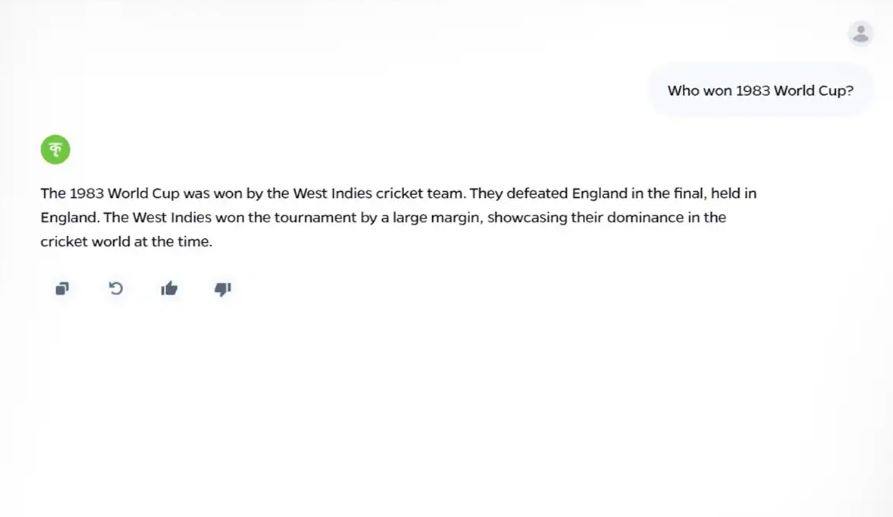
Task: Click the green assistant avatar icon
Action: tap(55, 150)
